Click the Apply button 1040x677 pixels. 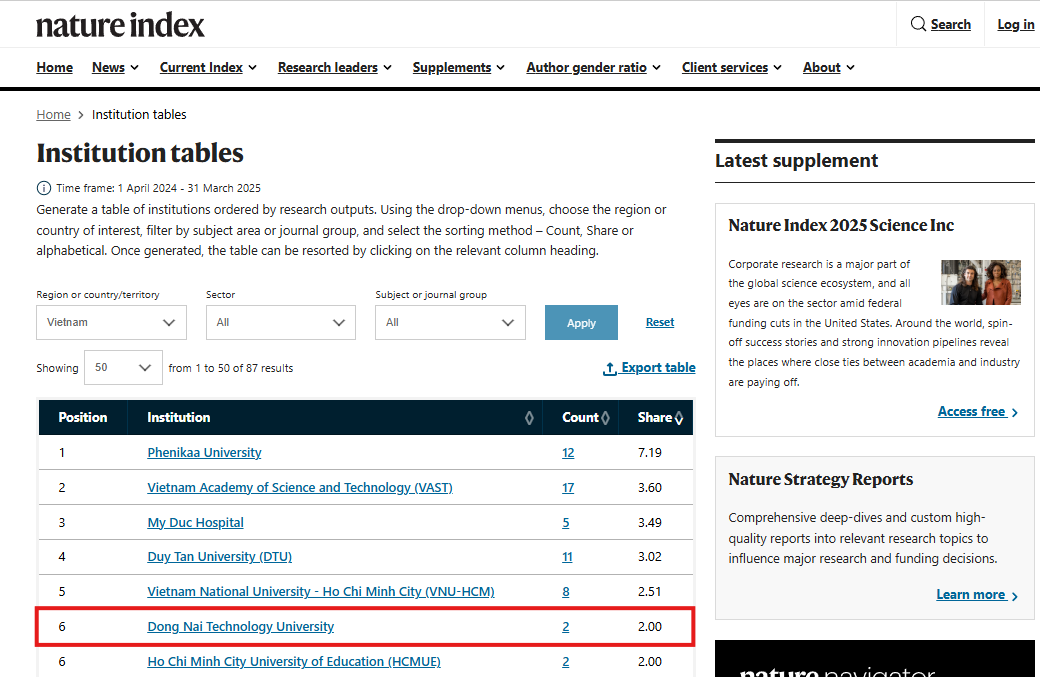click(581, 322)
